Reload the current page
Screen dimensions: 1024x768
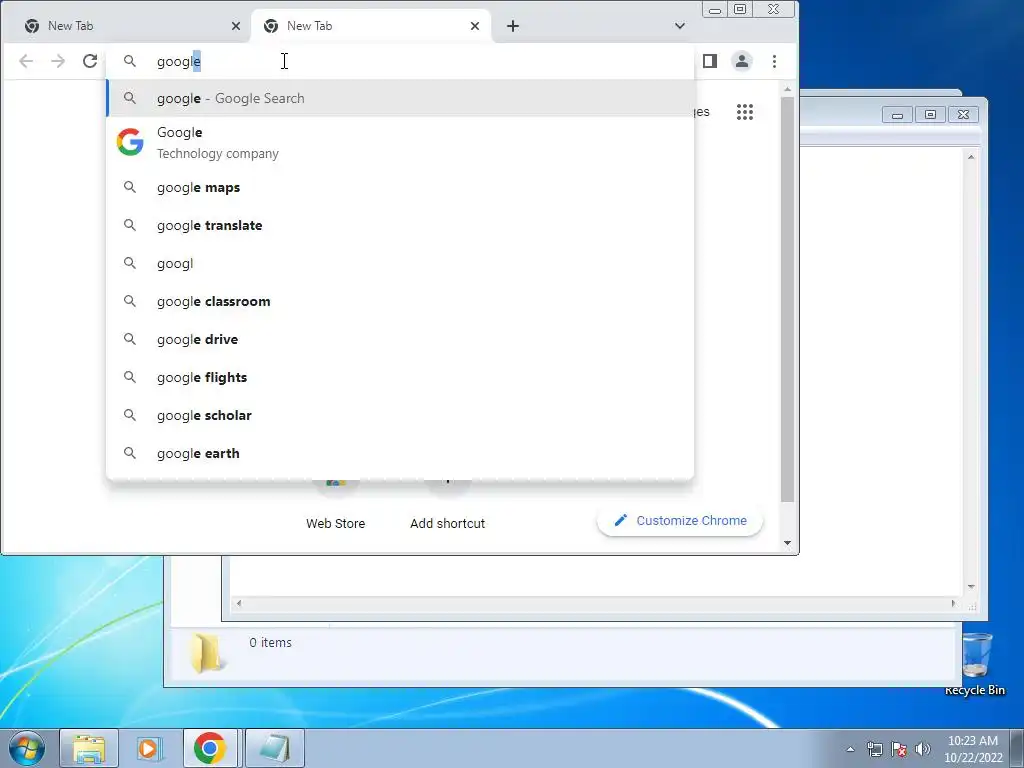pos(90,61)
